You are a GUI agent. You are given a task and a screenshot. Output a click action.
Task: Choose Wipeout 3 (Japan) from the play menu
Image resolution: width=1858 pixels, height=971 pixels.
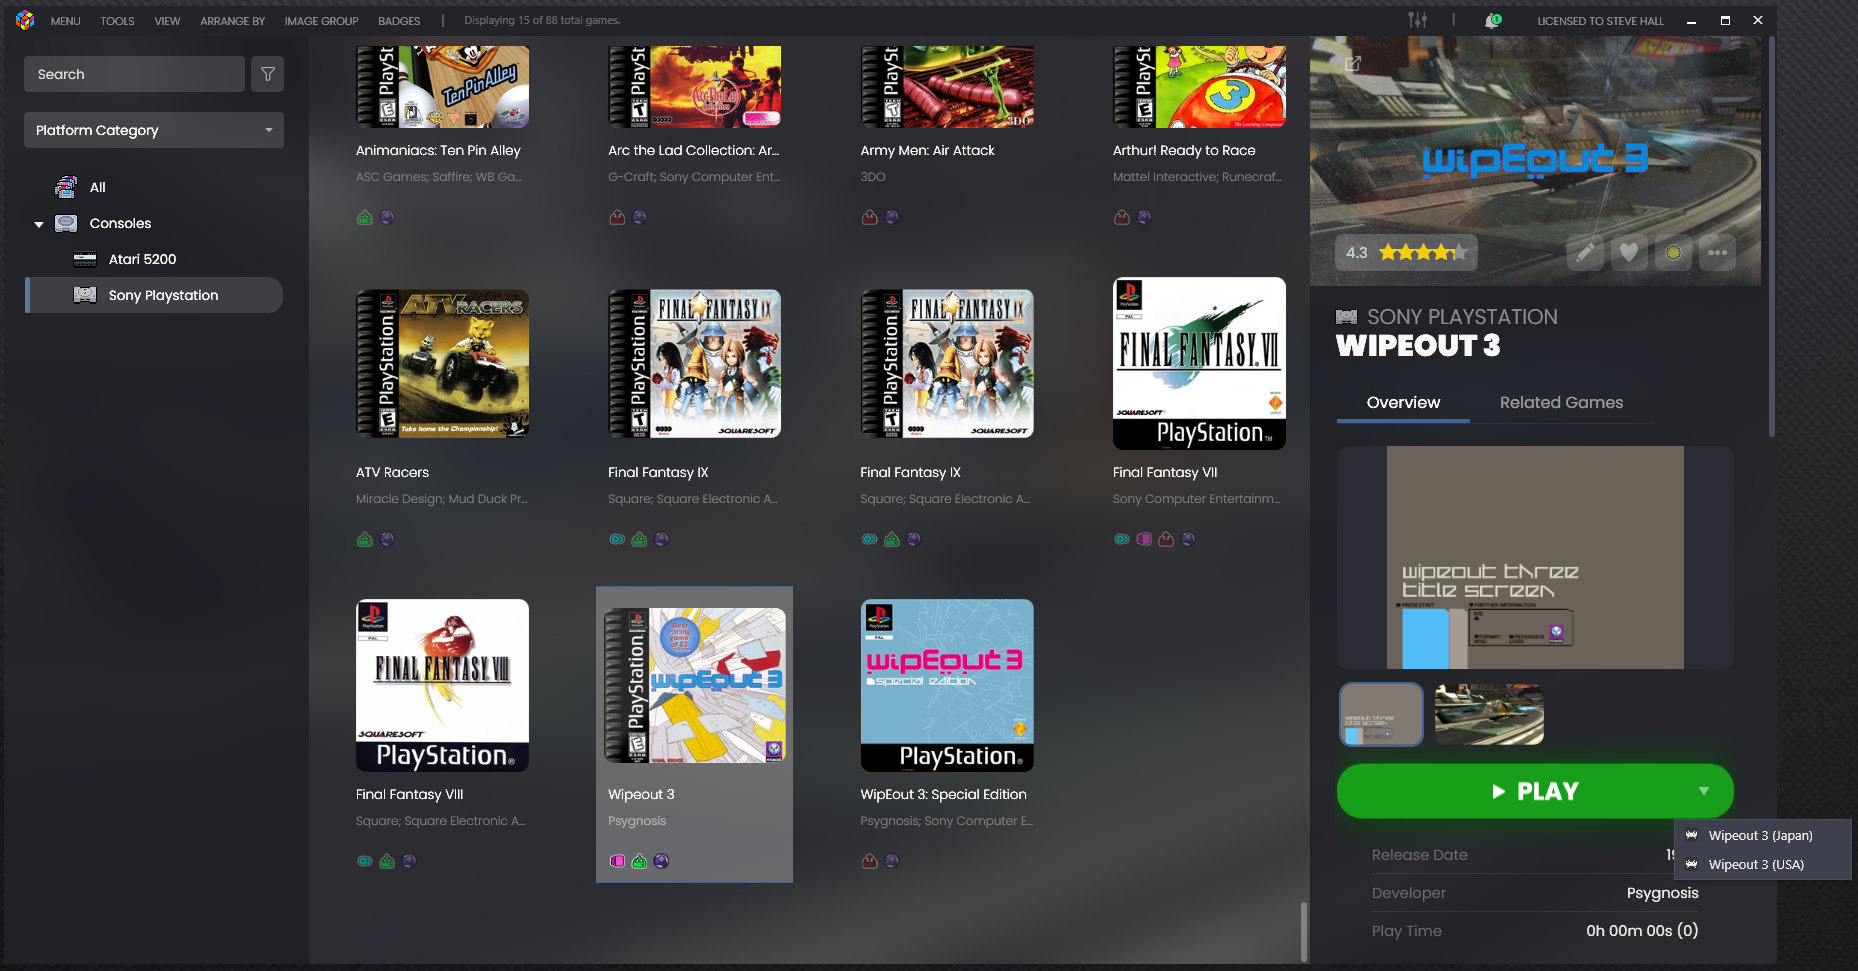coord(1763,836)
